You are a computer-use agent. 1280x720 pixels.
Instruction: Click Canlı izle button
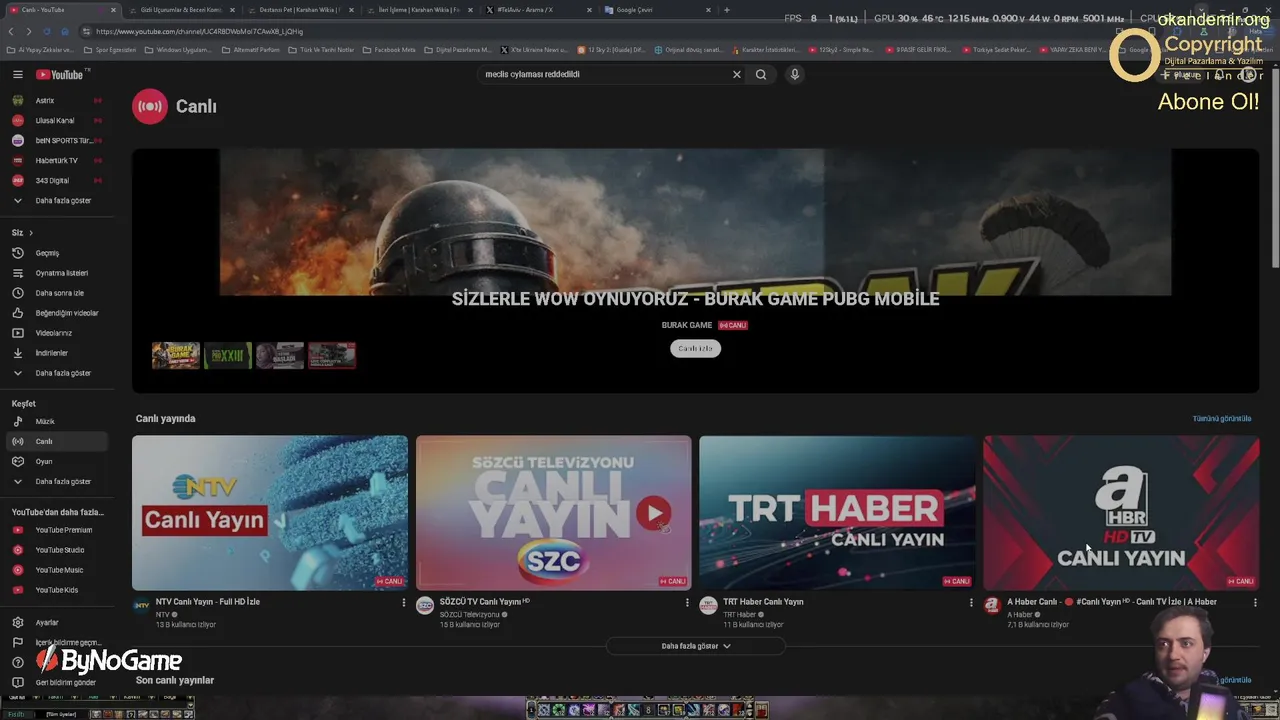tap(695, 348)
